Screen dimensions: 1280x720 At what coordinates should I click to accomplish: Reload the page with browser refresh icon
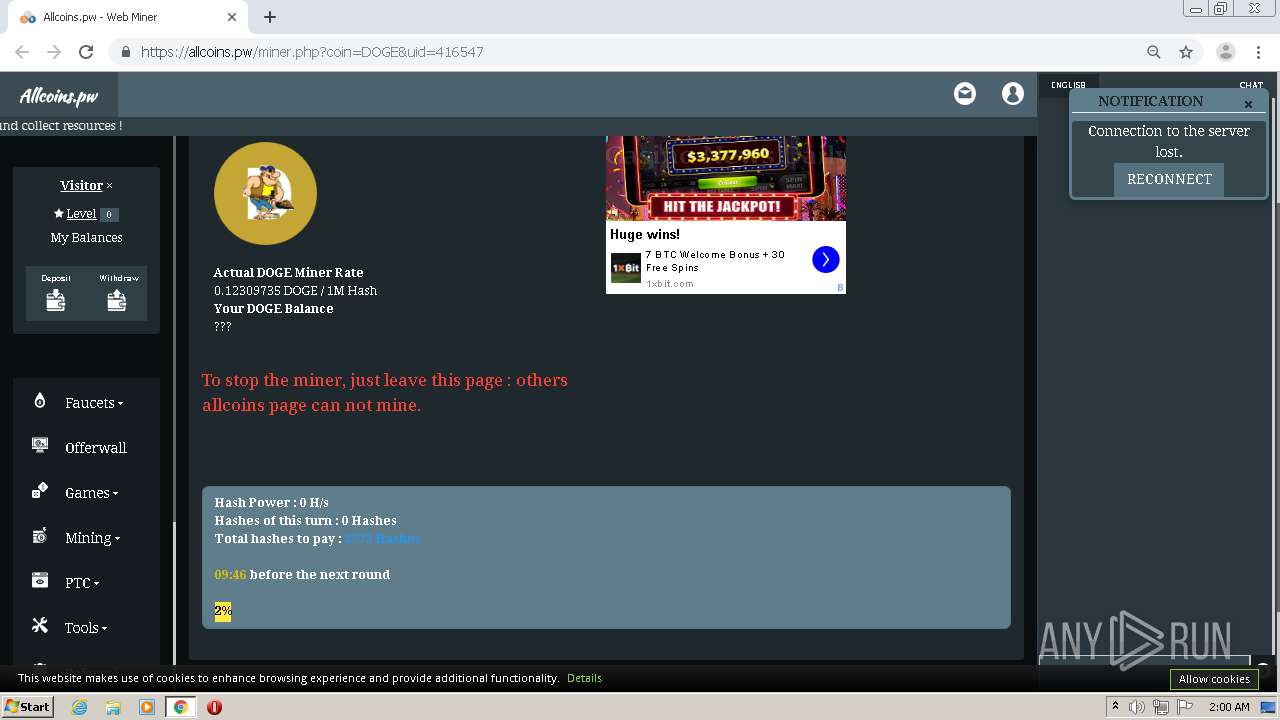86,52
